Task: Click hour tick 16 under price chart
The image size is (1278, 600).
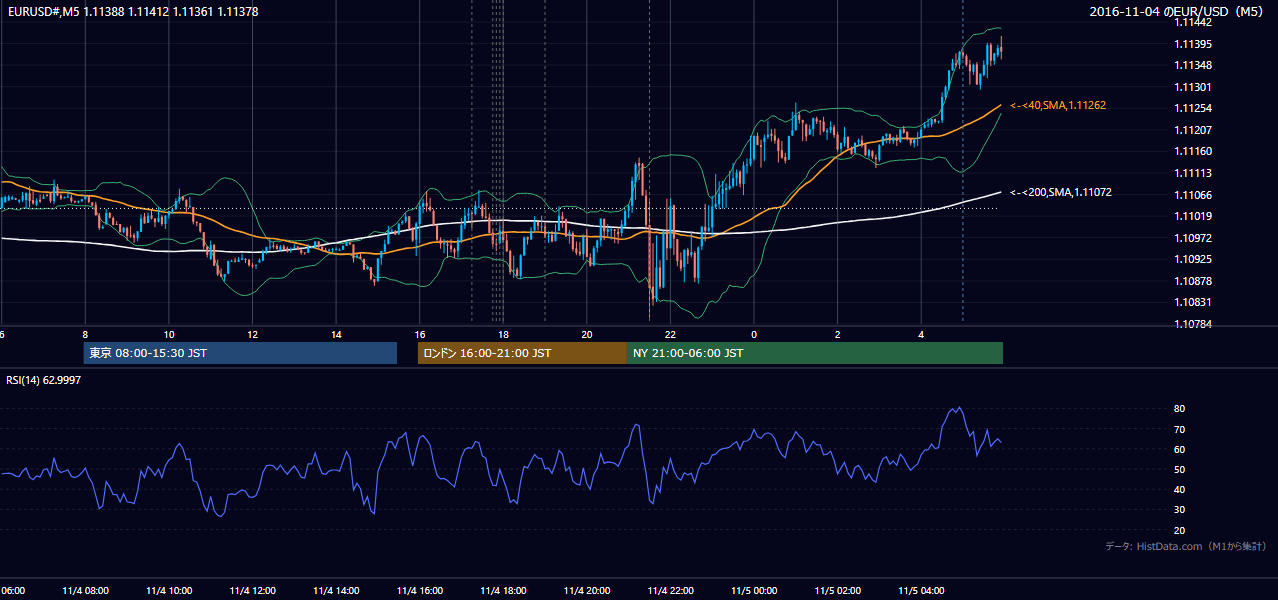Action: (x=420, y=334)
